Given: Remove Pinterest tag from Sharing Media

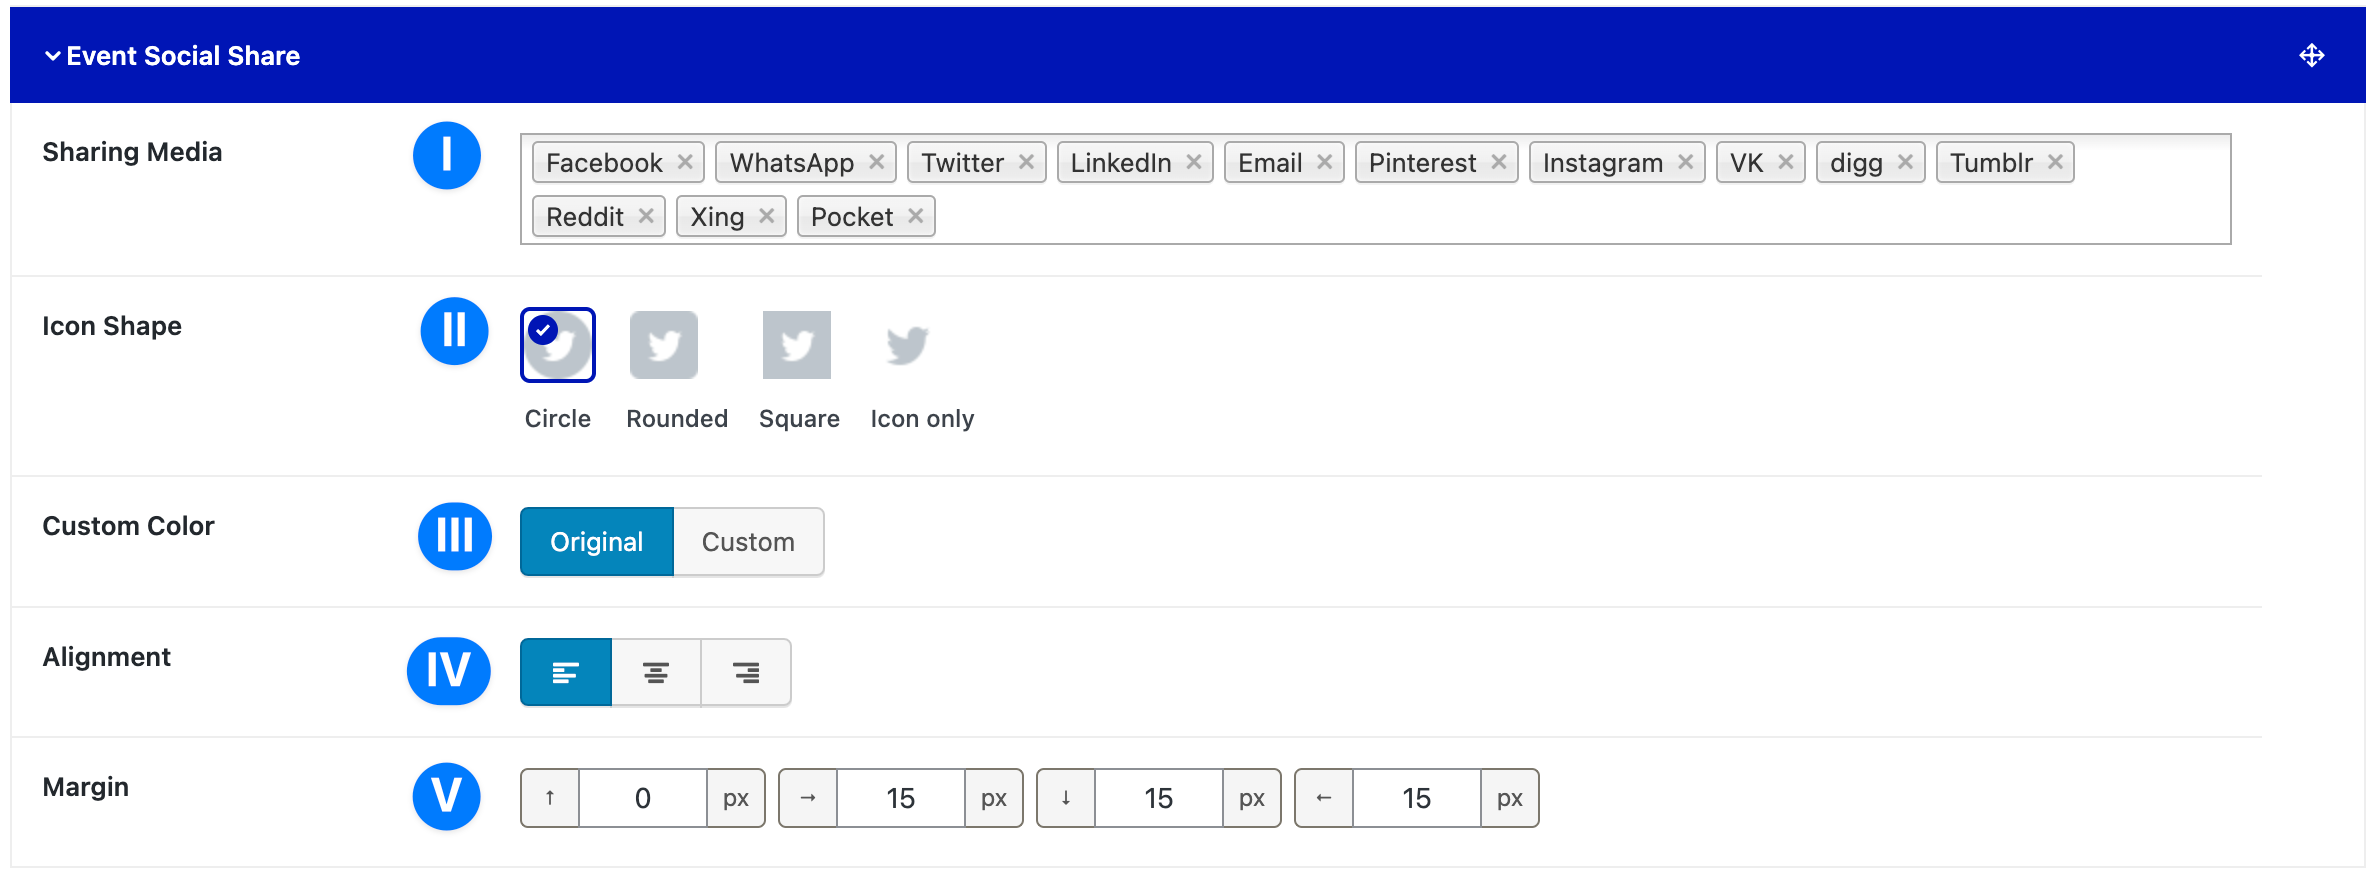Looking at the screenshot, I should pos(1499,162).
